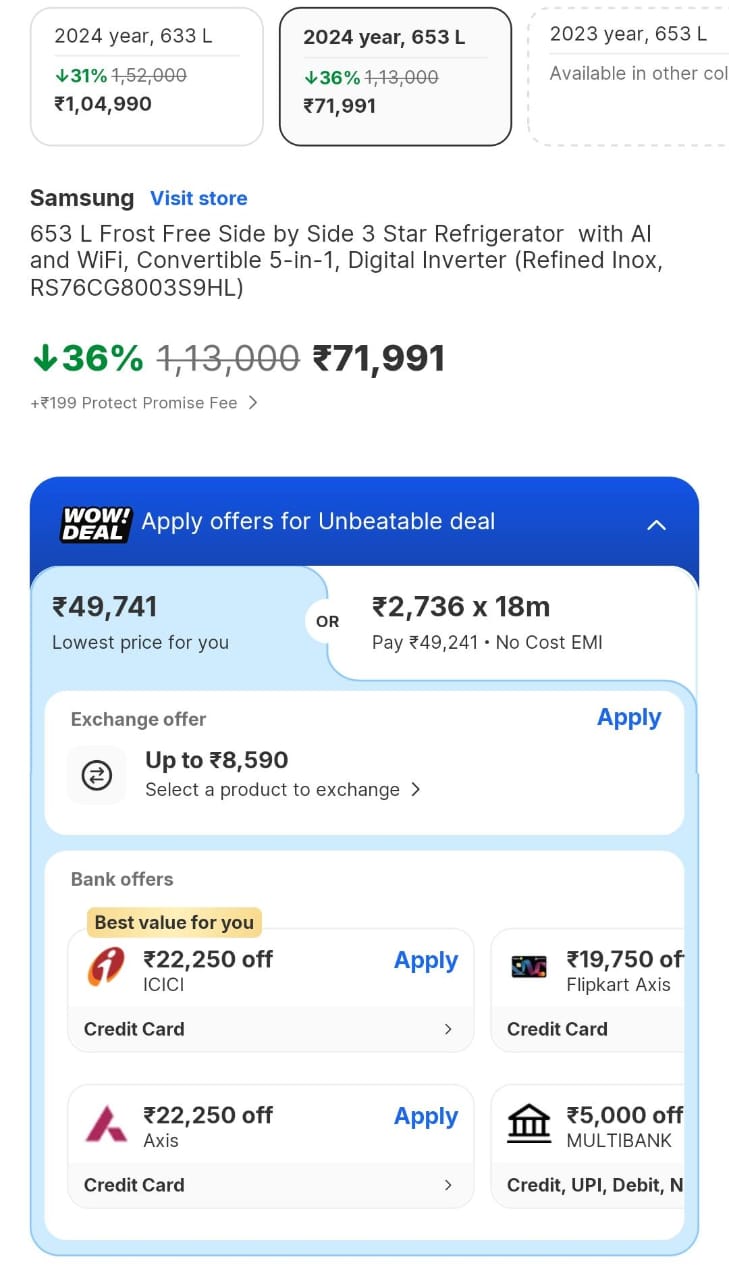Open Axis Credit Card offer details chevron

pos(447,1185)
